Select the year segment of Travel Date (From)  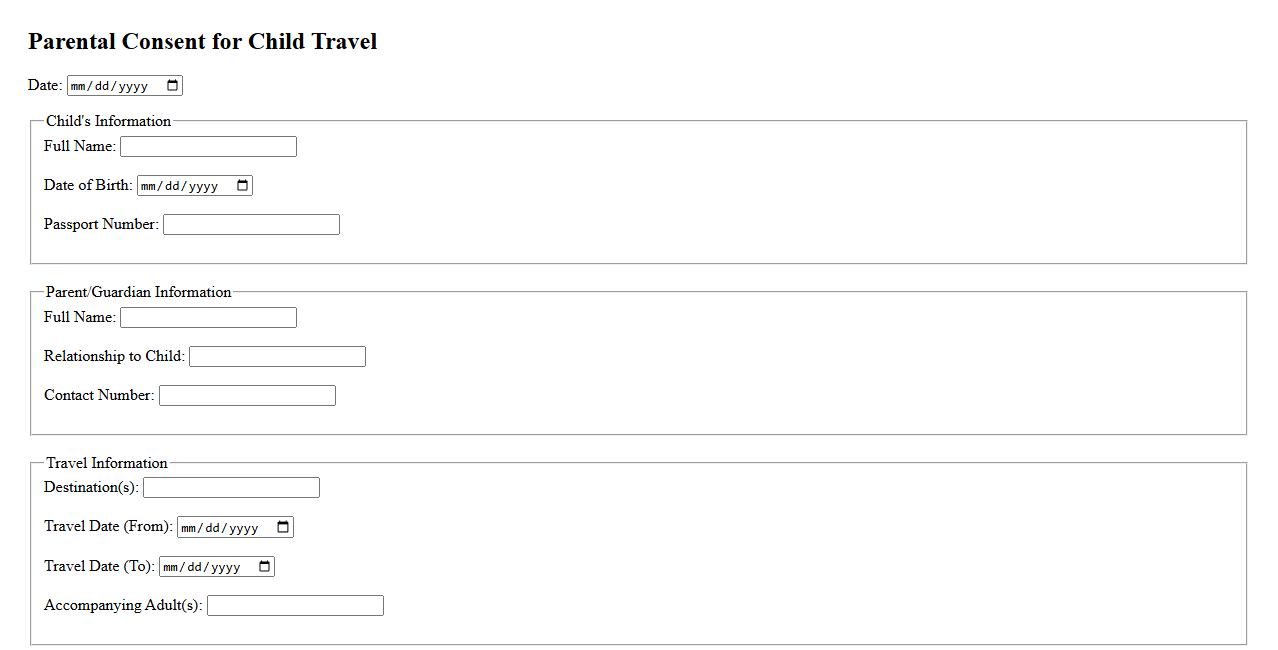[245, 528]
